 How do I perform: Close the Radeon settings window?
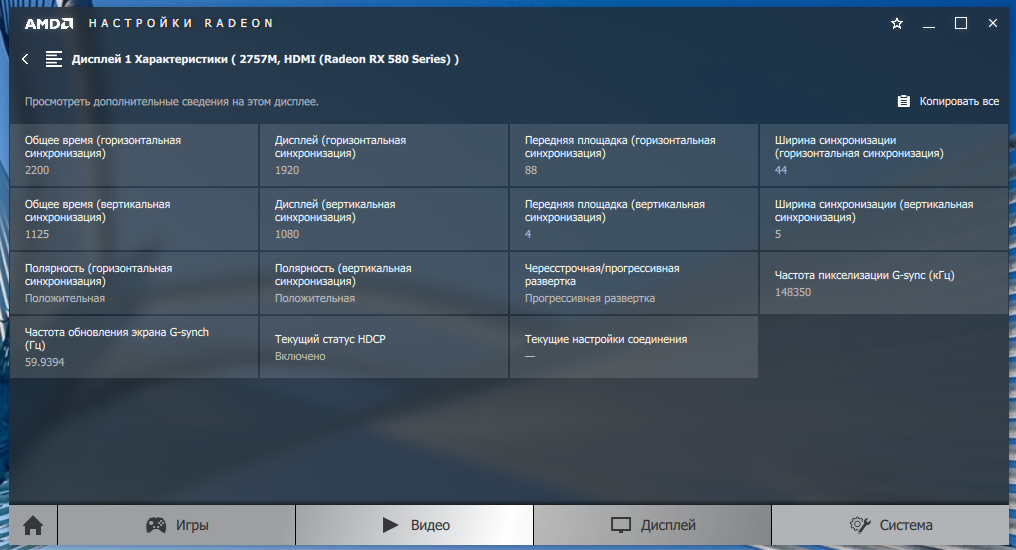[993, 23]
